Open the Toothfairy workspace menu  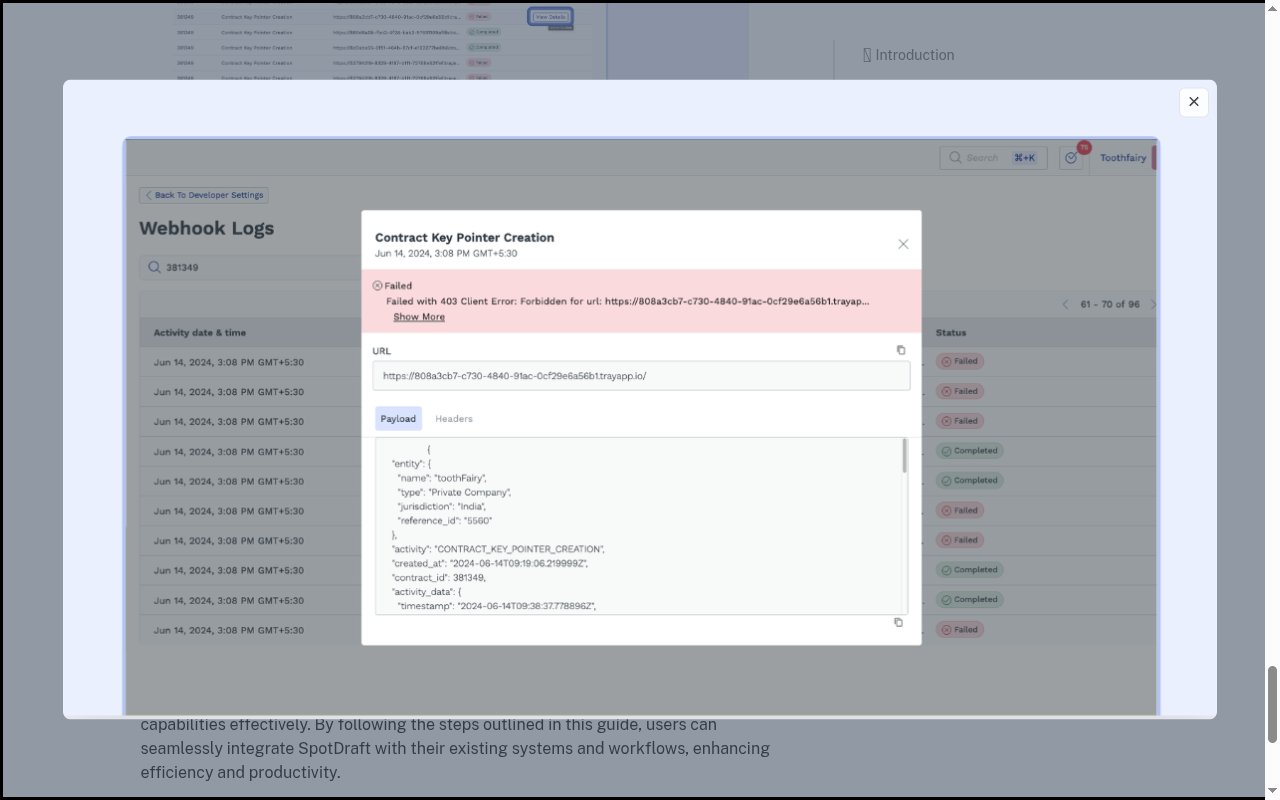(1123, 157)
